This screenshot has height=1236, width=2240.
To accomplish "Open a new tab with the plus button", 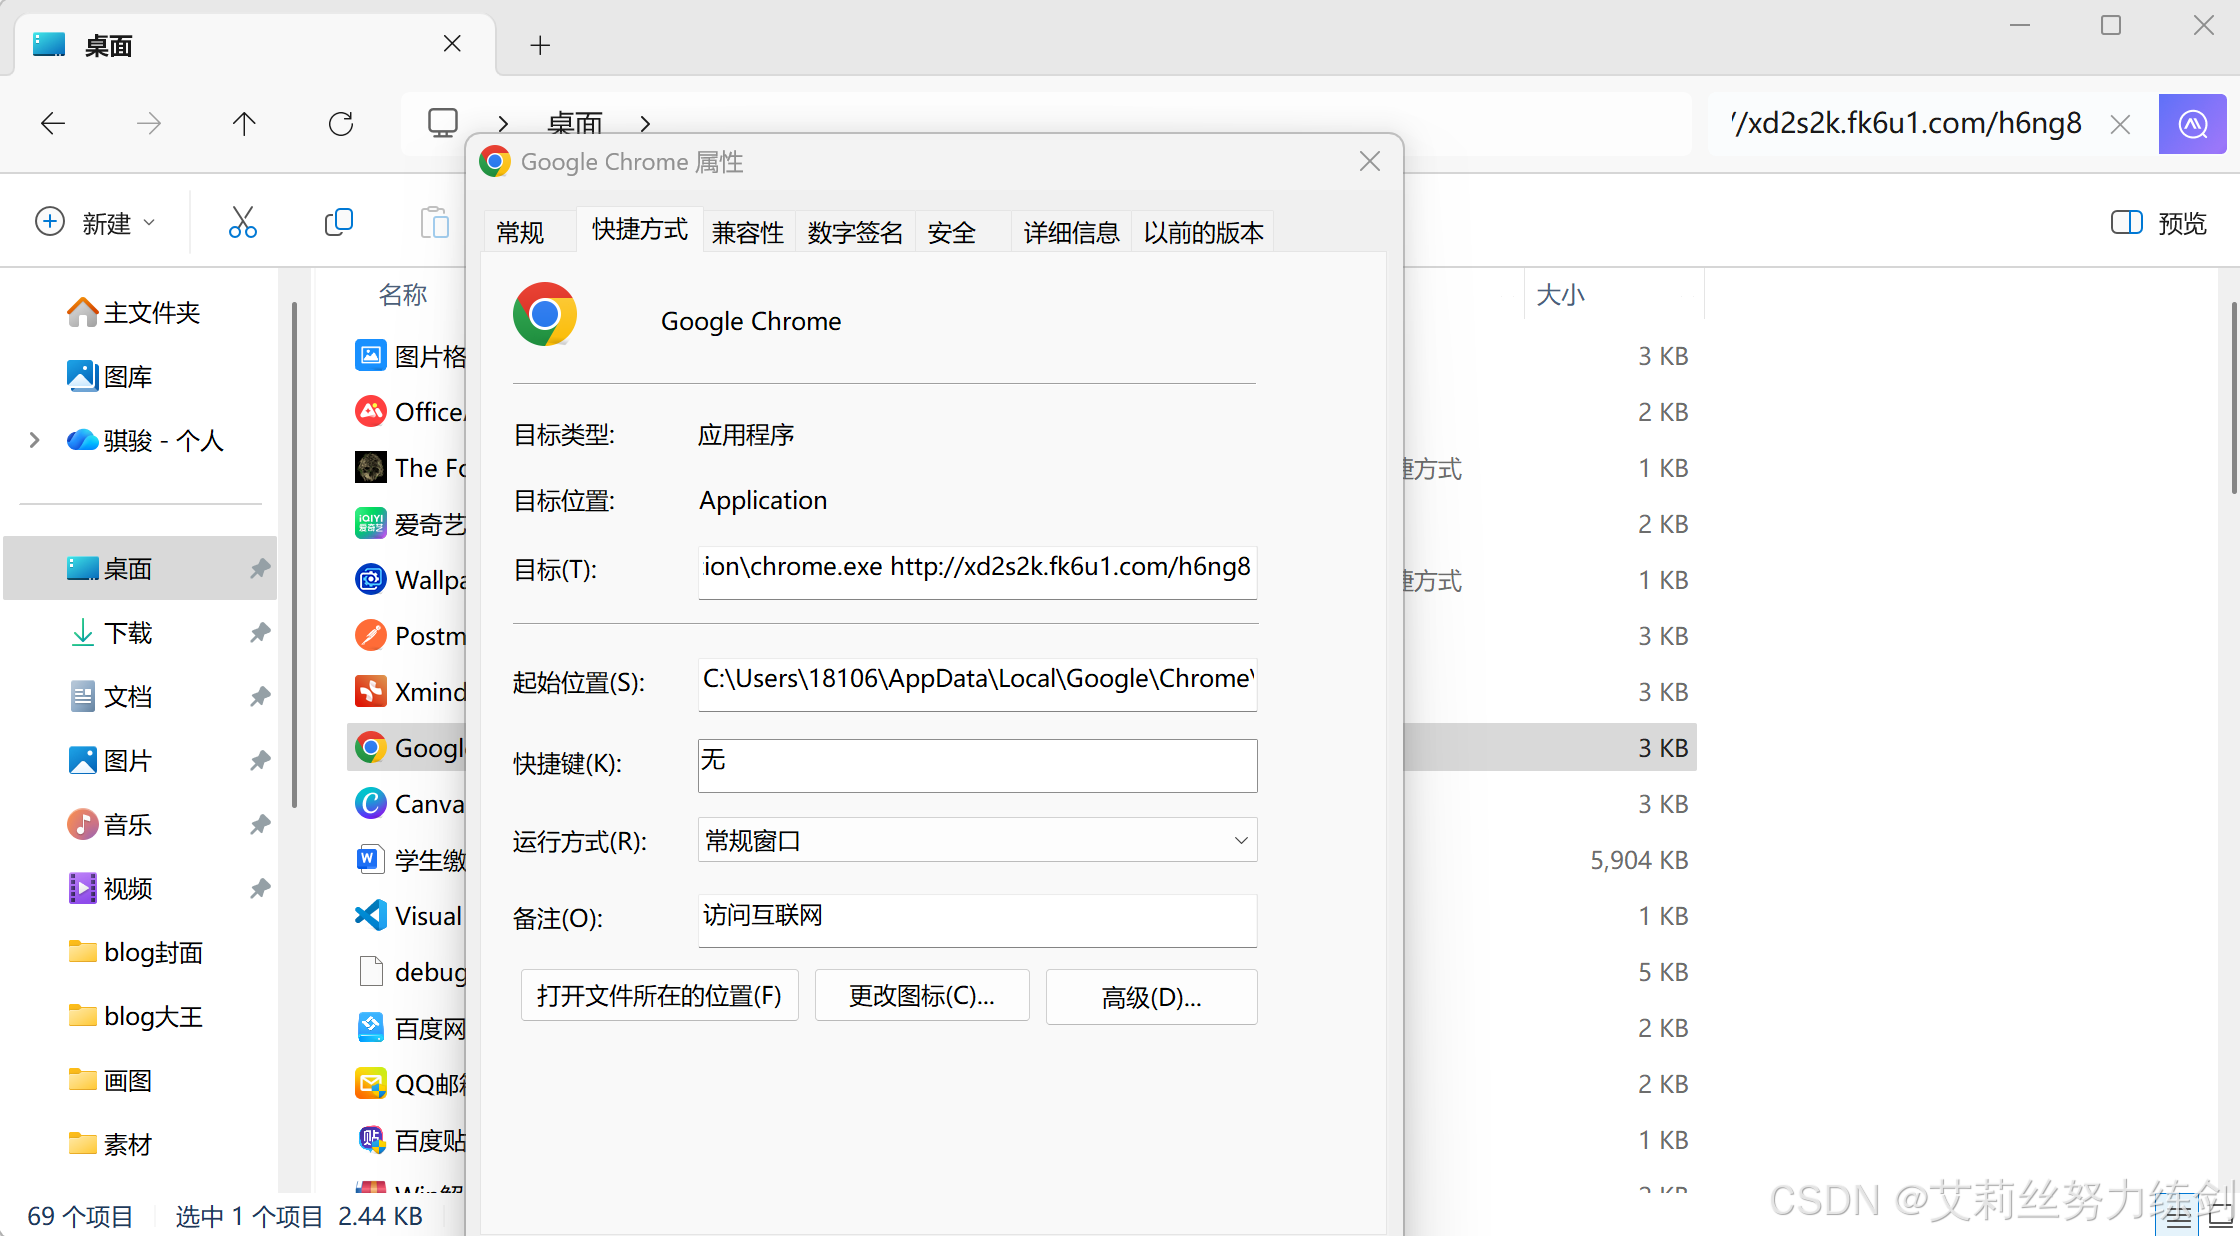I will 540,45.
